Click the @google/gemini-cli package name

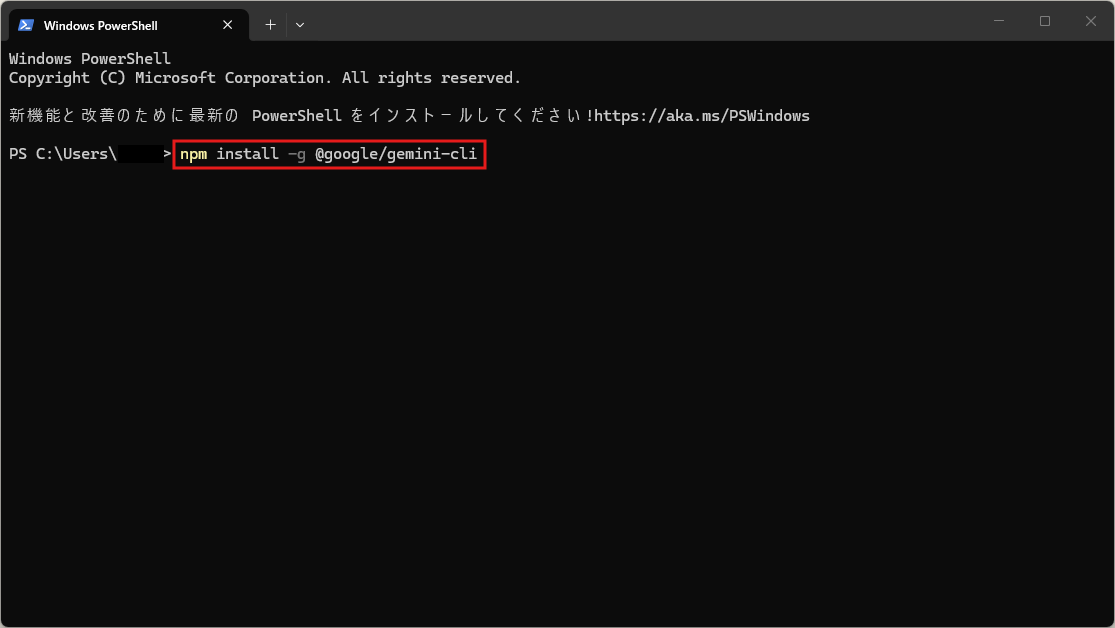[x=395, y=154]
